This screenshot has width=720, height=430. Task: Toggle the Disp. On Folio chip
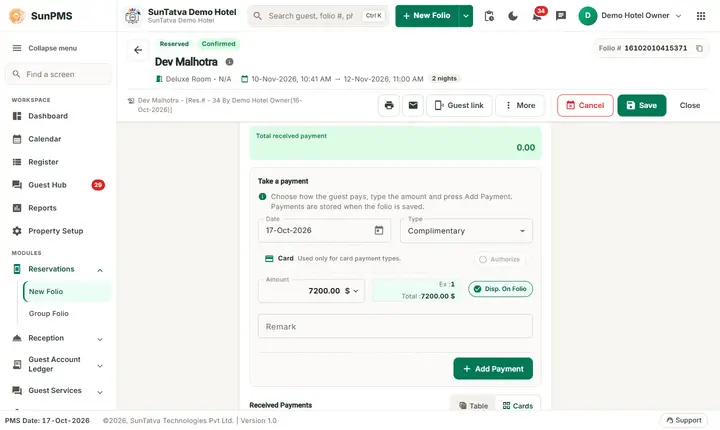(x=501, y=289)
